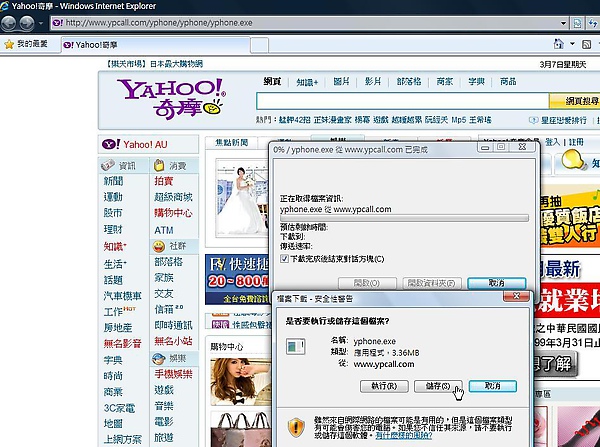This screenshot has width=600, height=447.
Task: Select the 網頁 search tab
Action: click(x=272, y=82)
